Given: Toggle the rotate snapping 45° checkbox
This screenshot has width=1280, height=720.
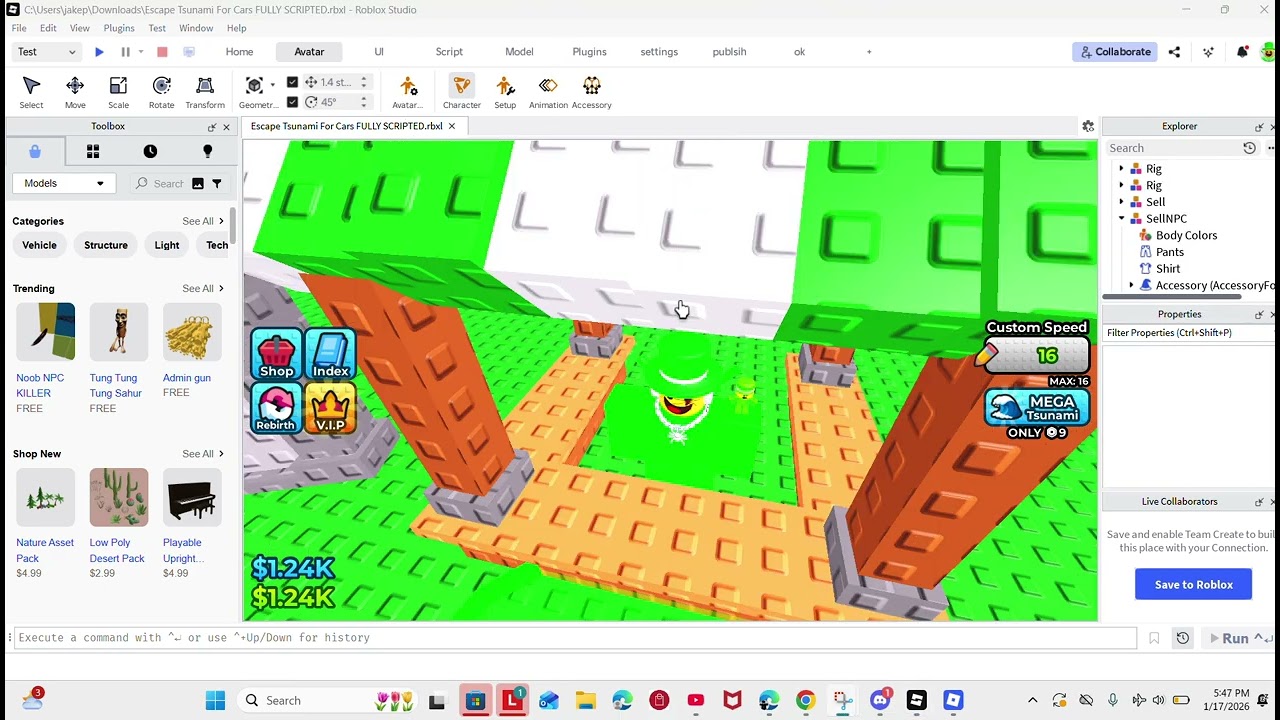Looking at the screenshot, I should pyautogui.click(x=292, y=102).
